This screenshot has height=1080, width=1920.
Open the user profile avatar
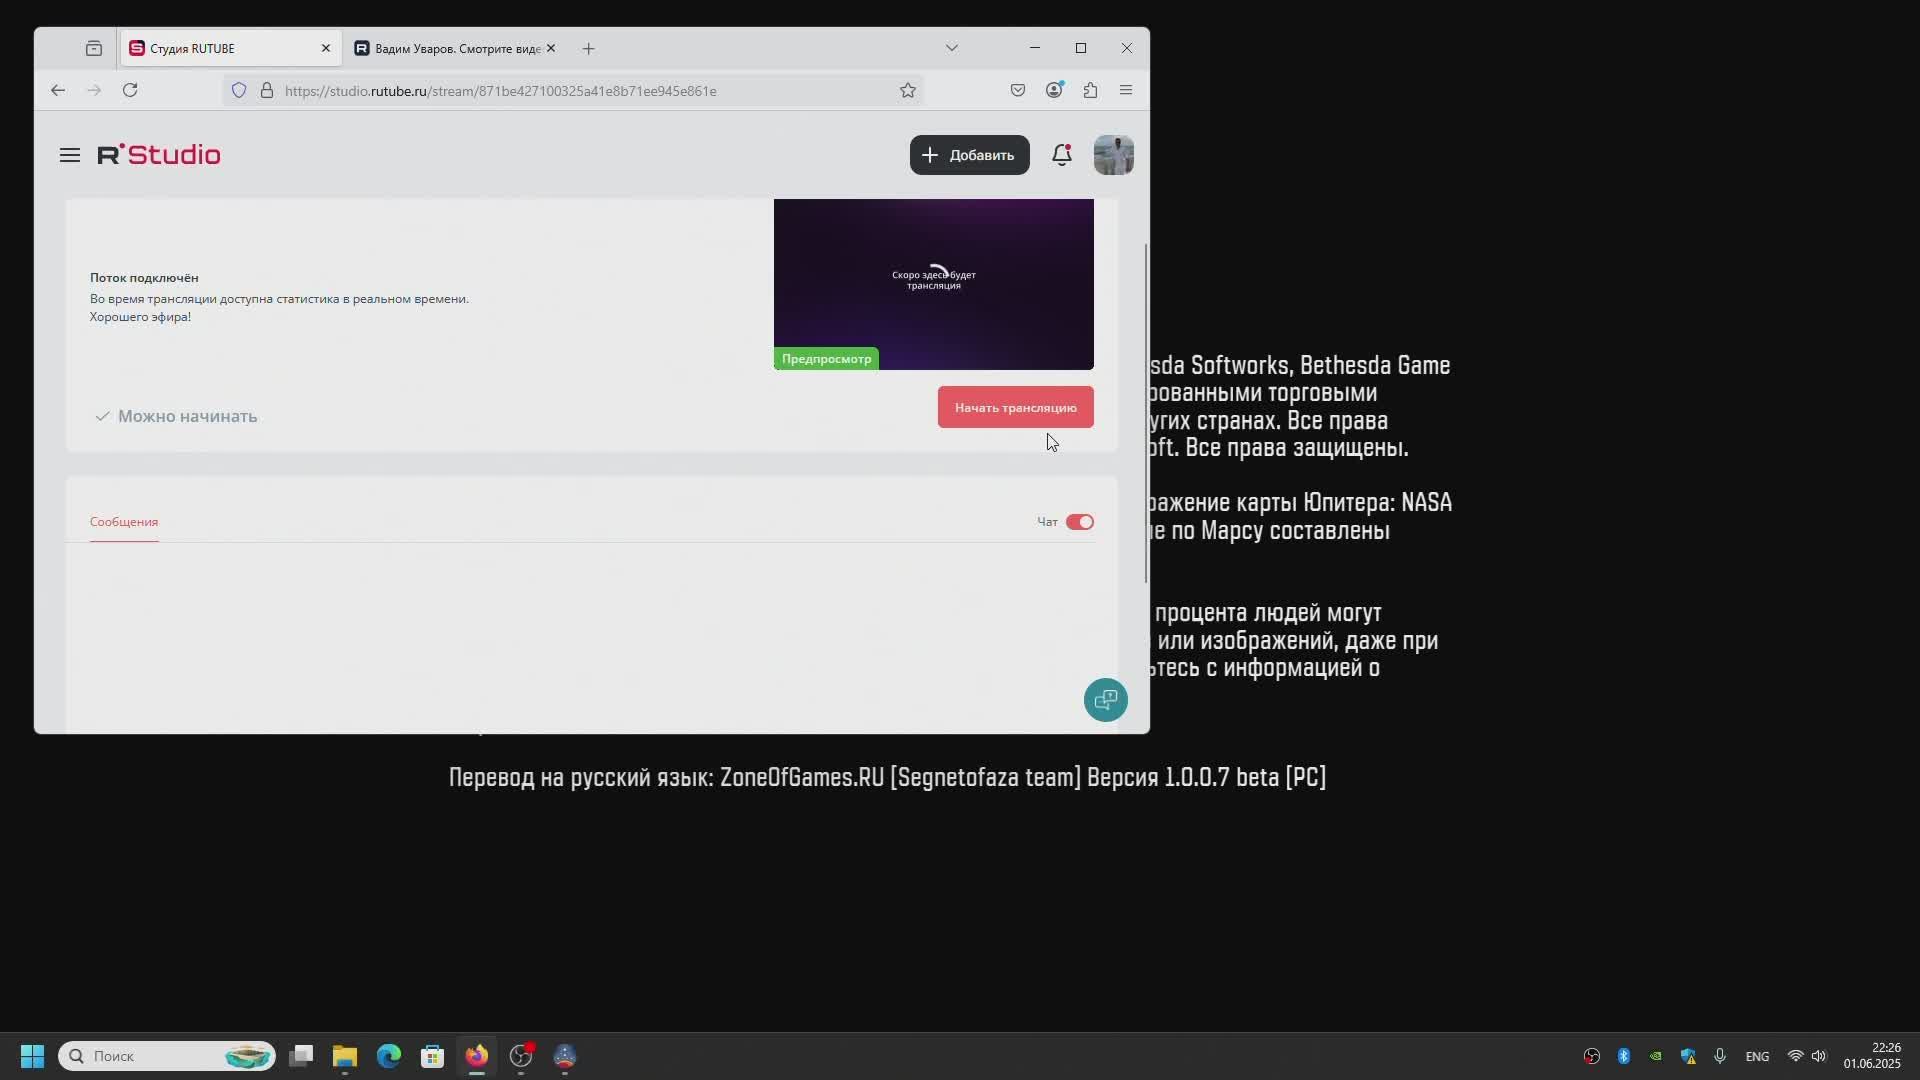pos(1113,155)
